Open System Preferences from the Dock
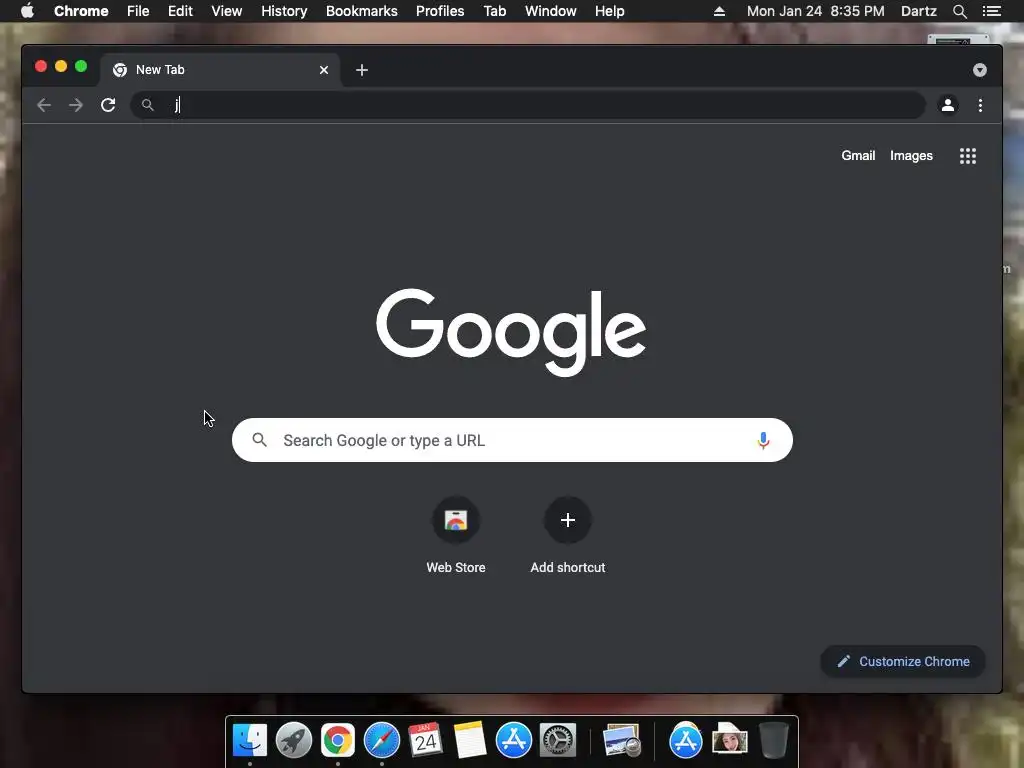The width and height of the screenshot is (1024, 768). pos(557,741)
